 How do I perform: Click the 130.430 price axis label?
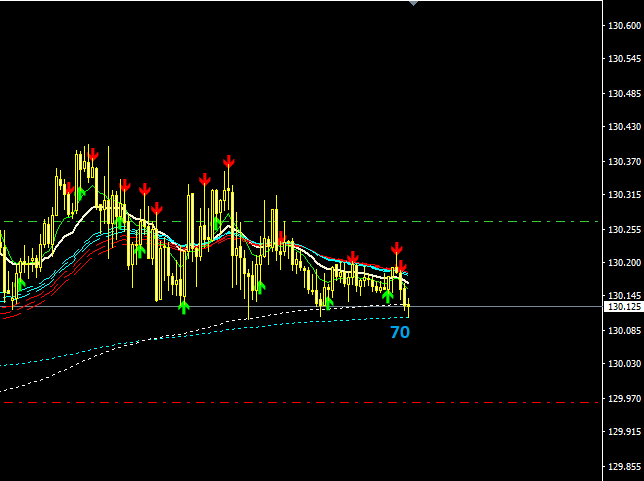point(624,127)
